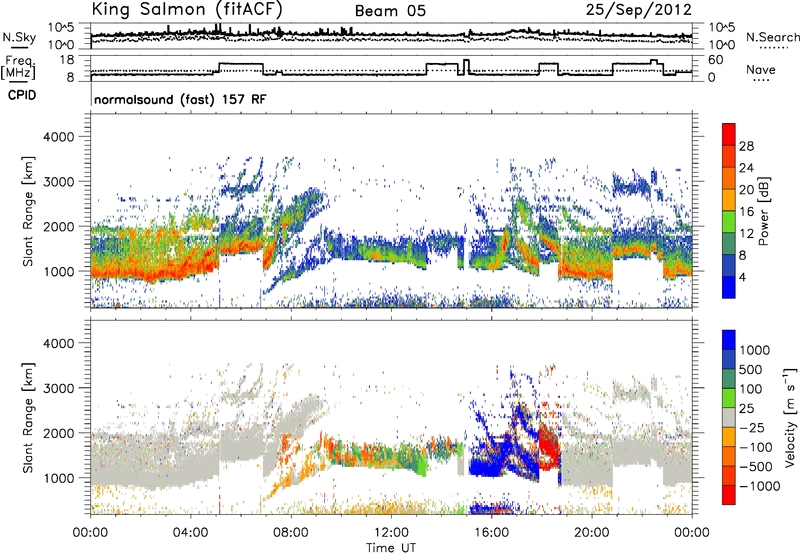Click the "2000" tick of the power panel
The width and height of the screenshot is (800, 554).
[x=58, y=226]
